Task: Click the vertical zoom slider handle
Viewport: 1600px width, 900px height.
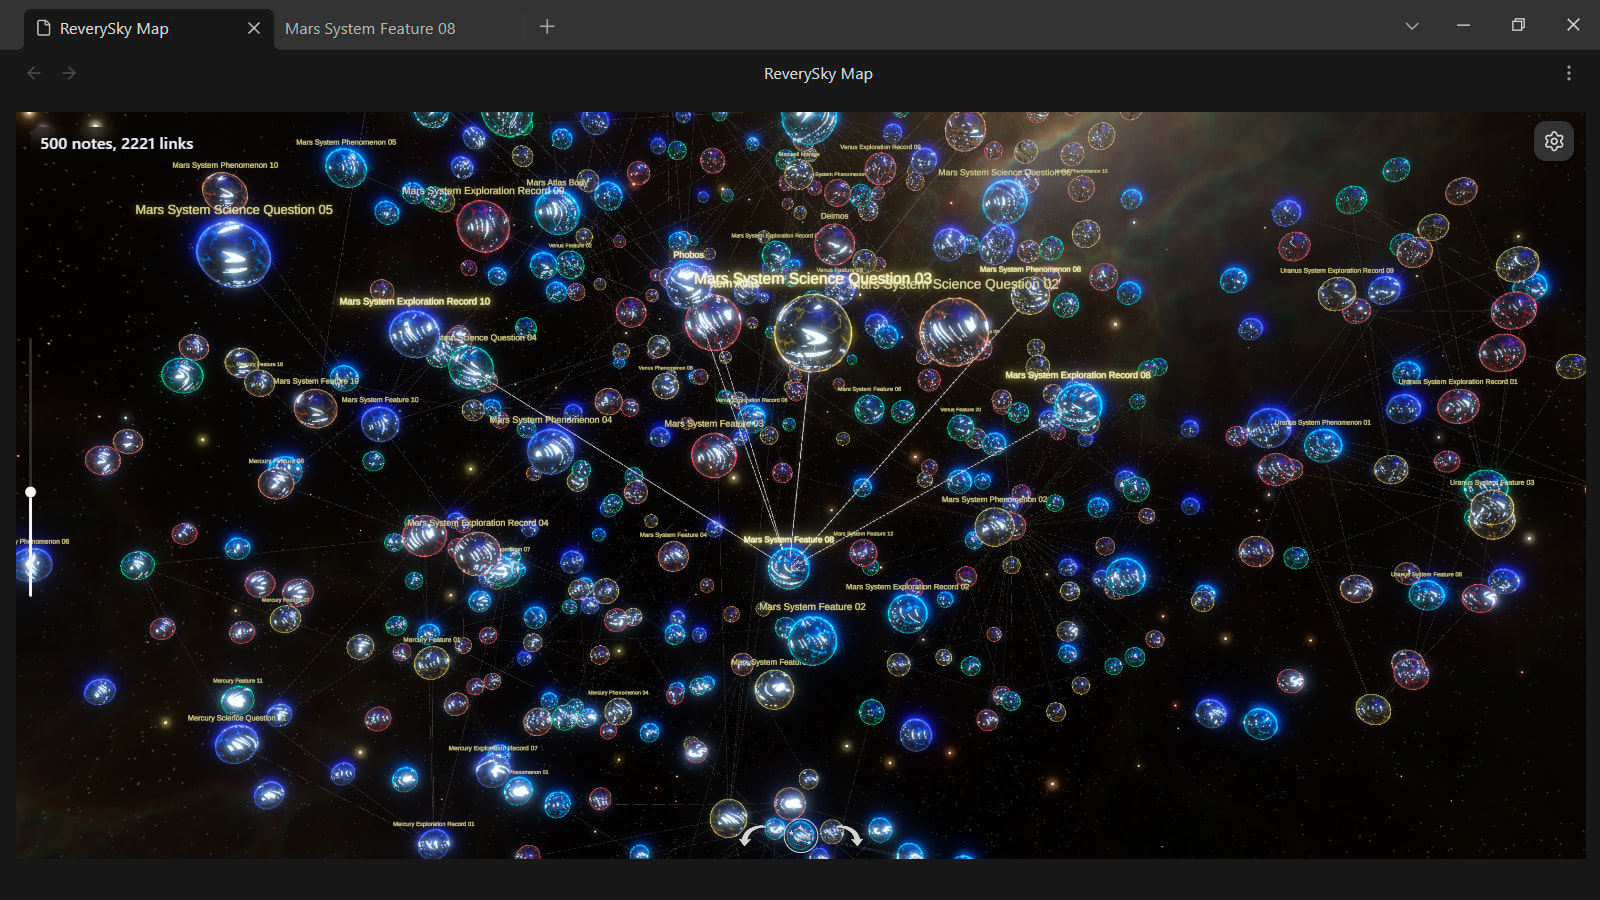Action: tap(31, 492)
